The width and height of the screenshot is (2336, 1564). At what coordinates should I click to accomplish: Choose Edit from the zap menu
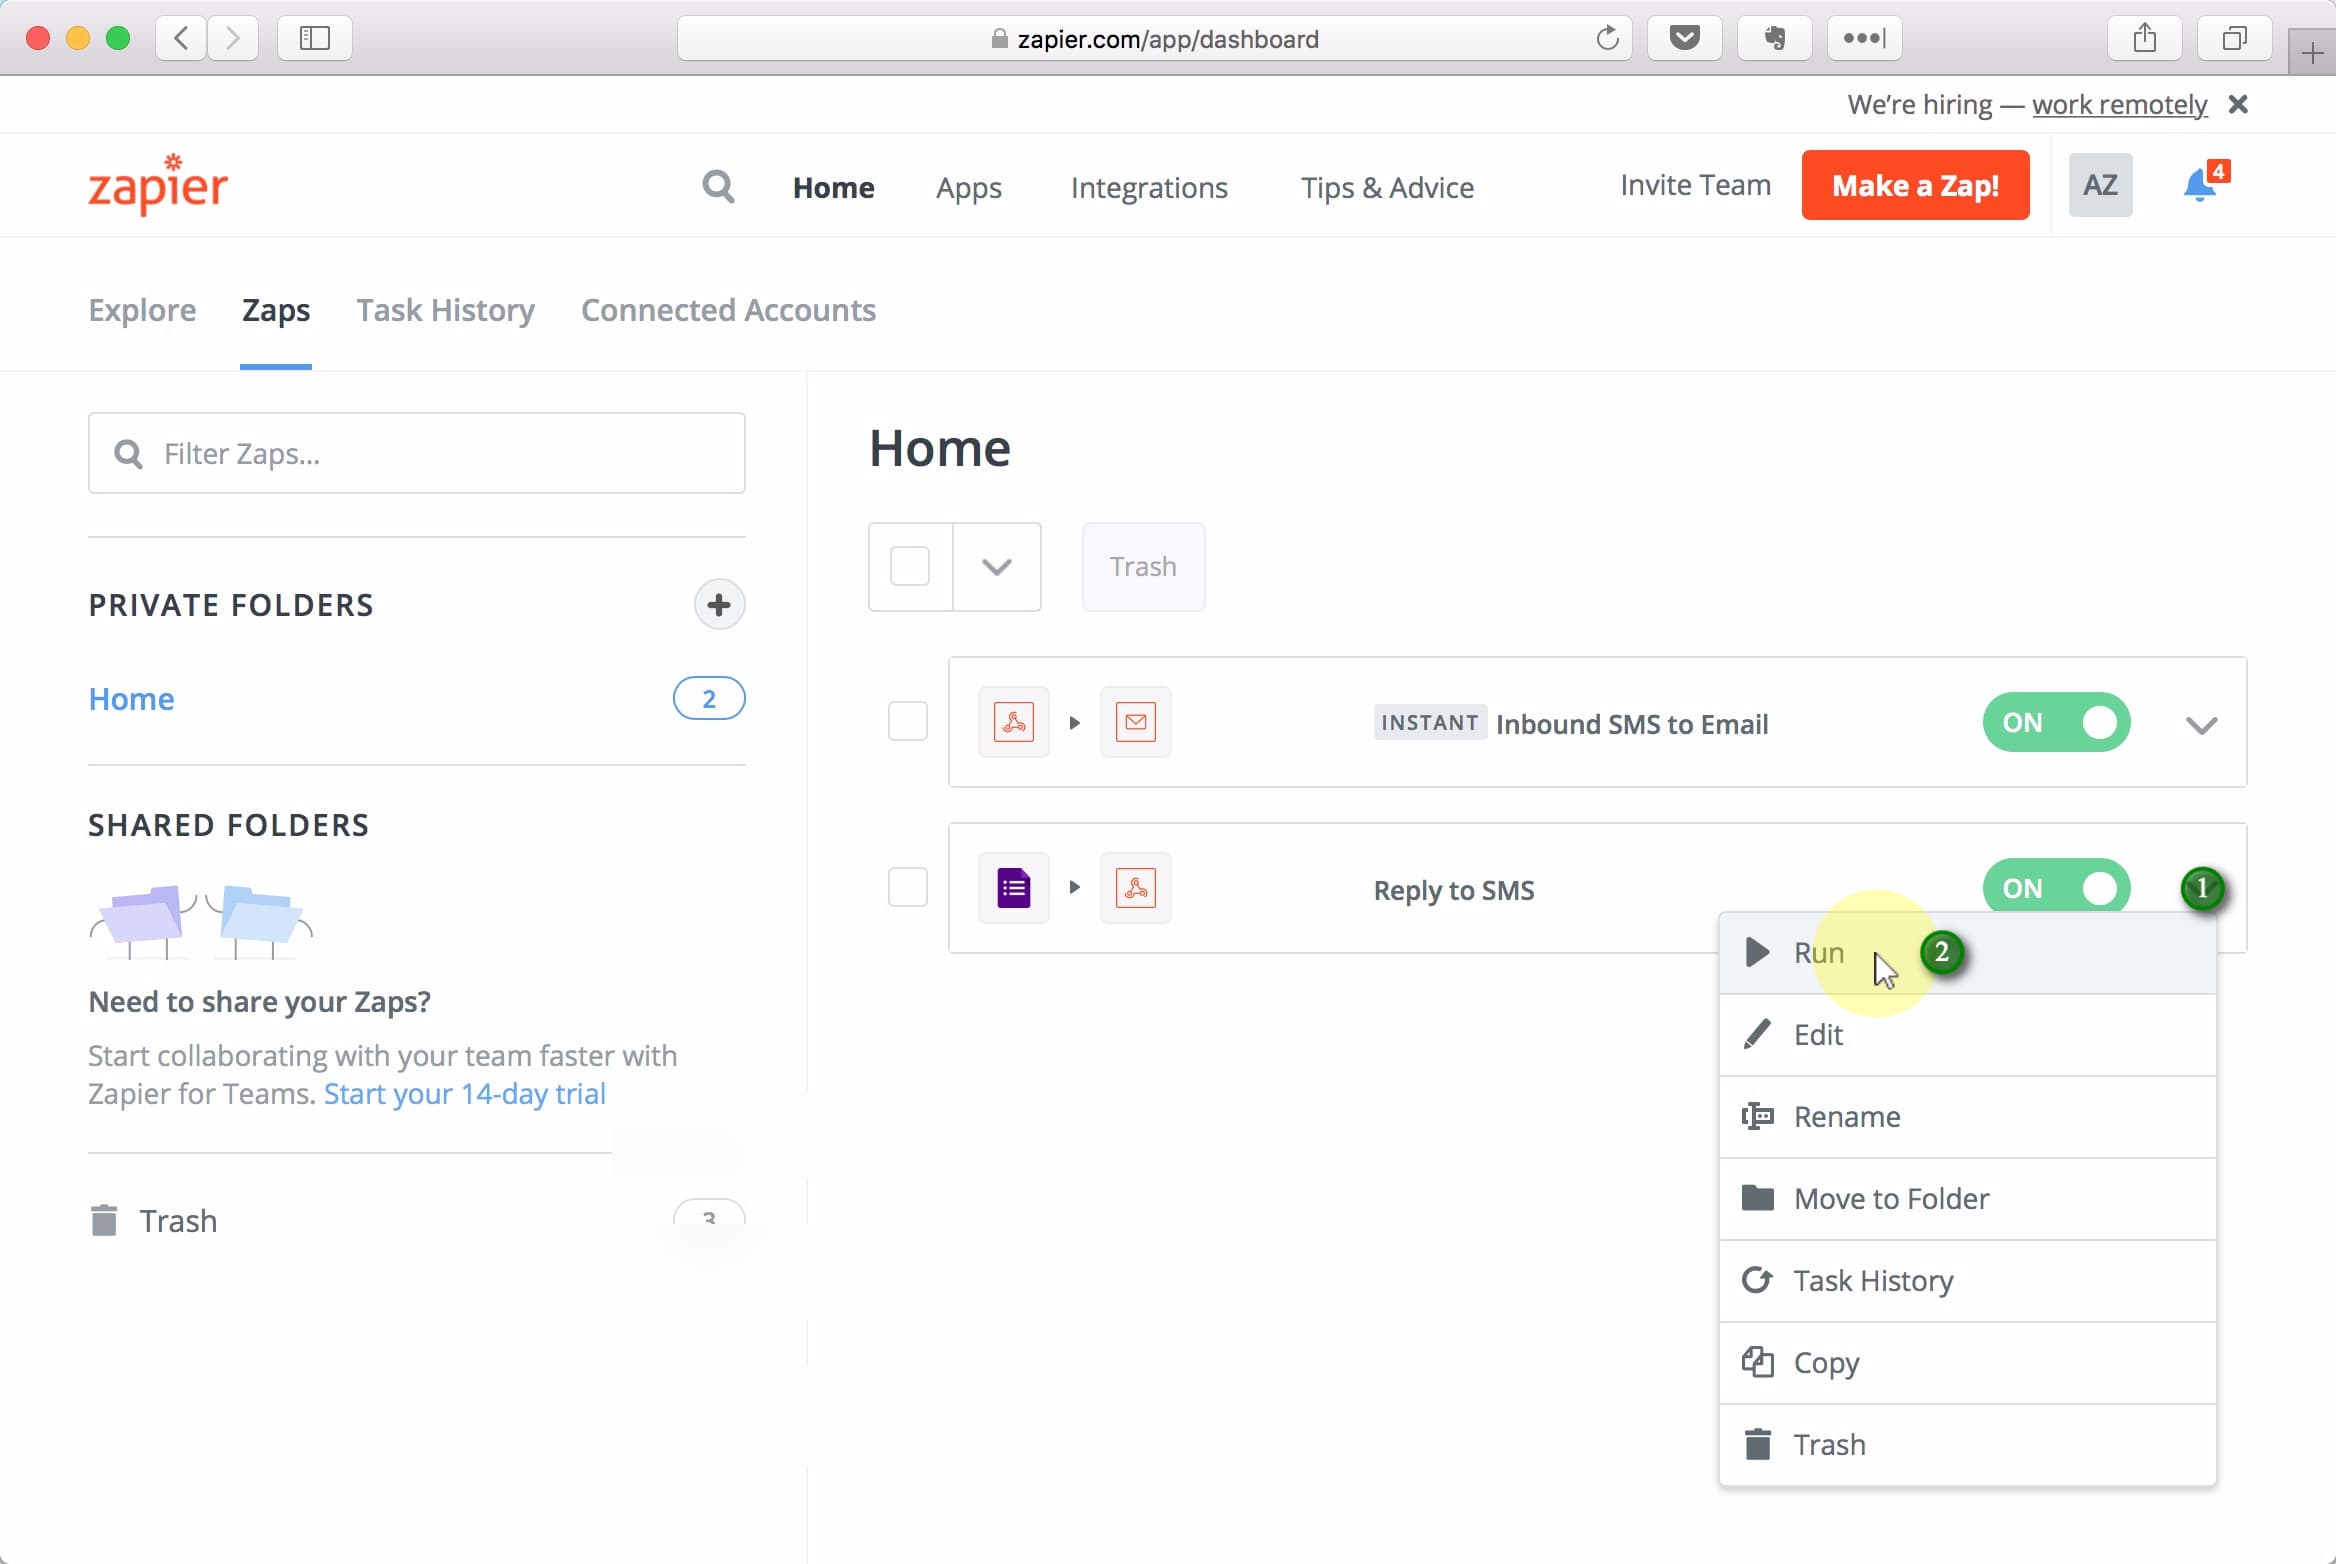[x=1967, y=1035]
